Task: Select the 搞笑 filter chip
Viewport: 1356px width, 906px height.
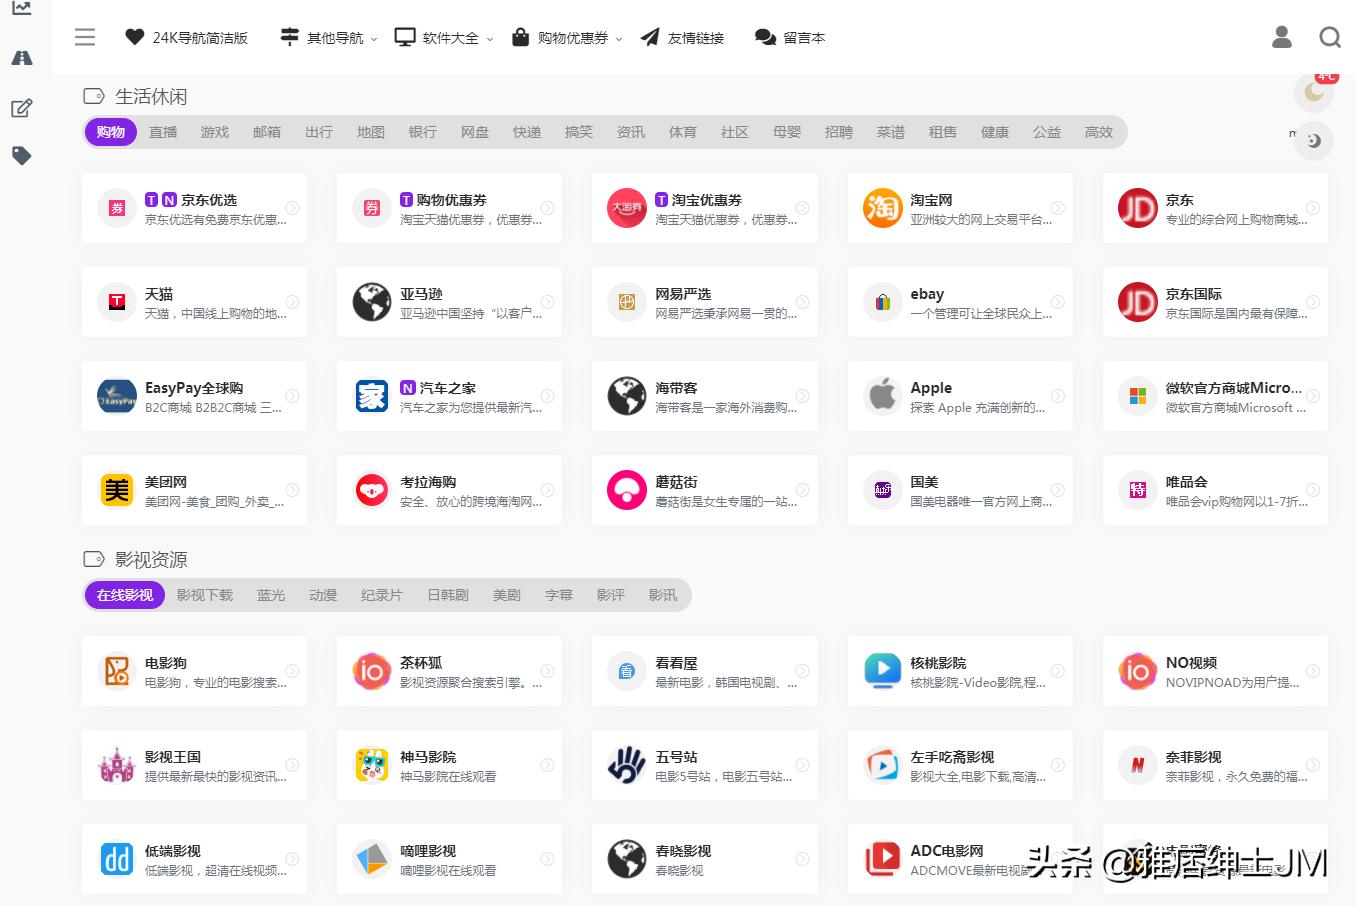Action: (x=579, y=131)
